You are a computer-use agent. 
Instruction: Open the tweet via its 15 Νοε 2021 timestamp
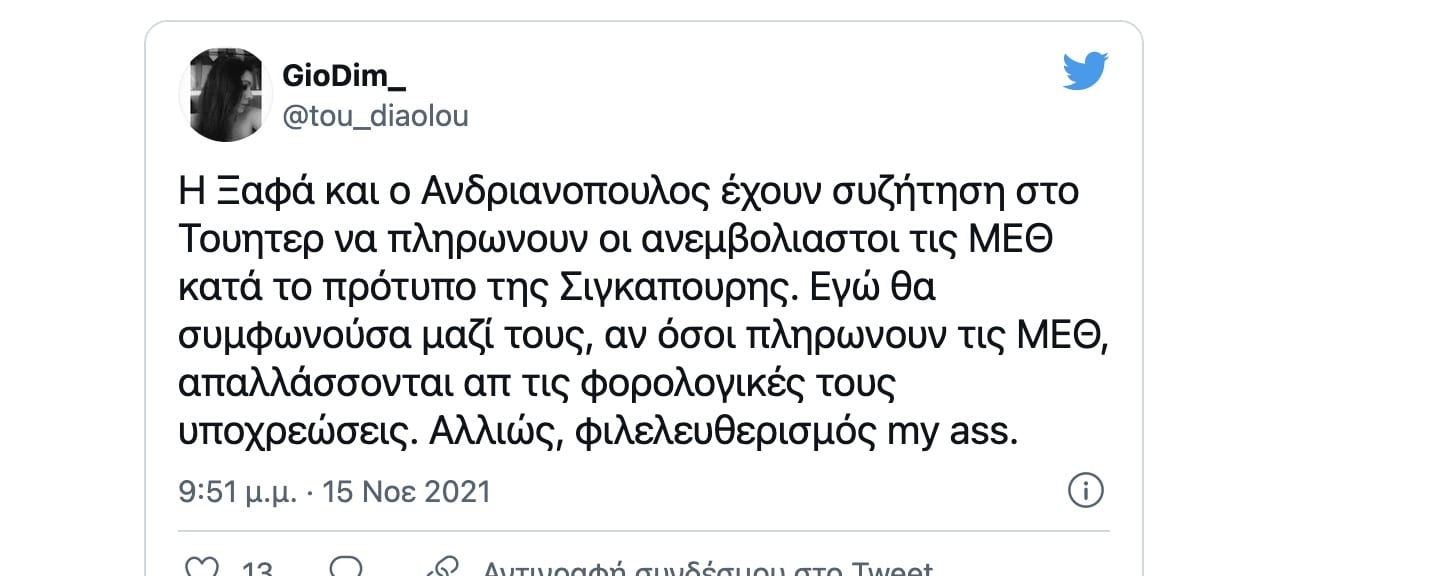335,490
